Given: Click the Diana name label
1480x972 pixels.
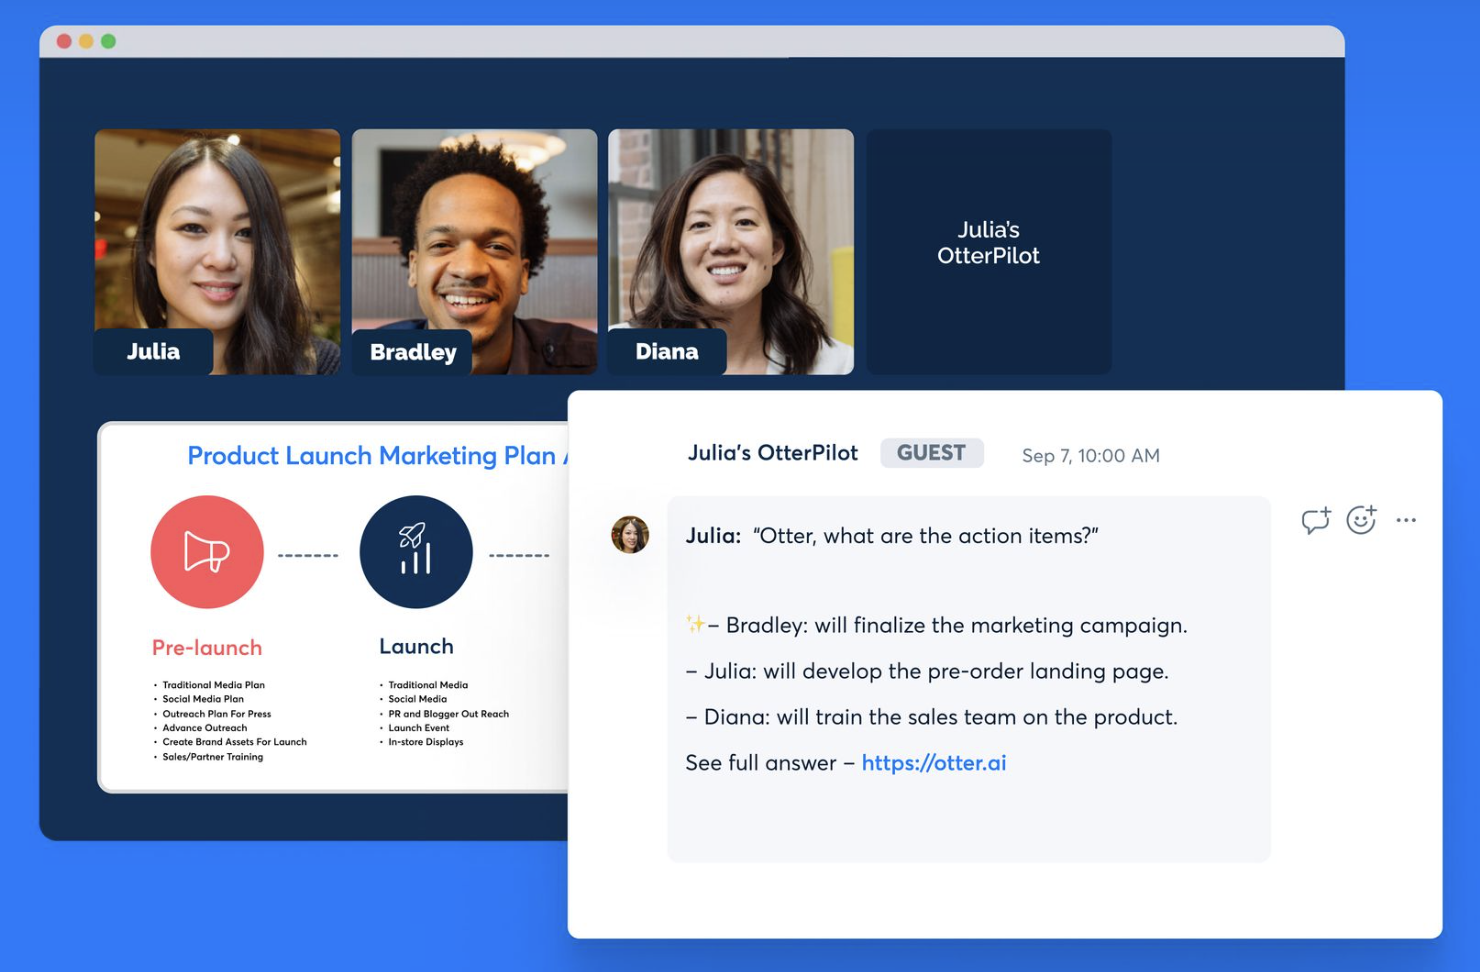Looking at the screenshot, I should [667, 352].
